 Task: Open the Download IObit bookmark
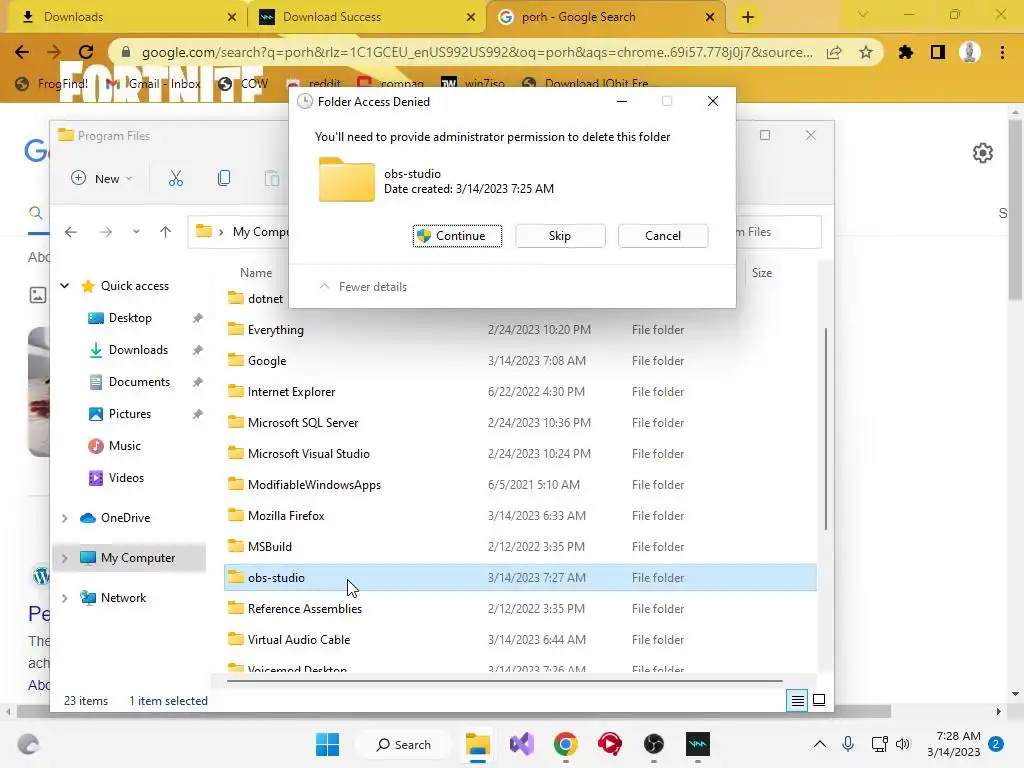click(585, 84)
